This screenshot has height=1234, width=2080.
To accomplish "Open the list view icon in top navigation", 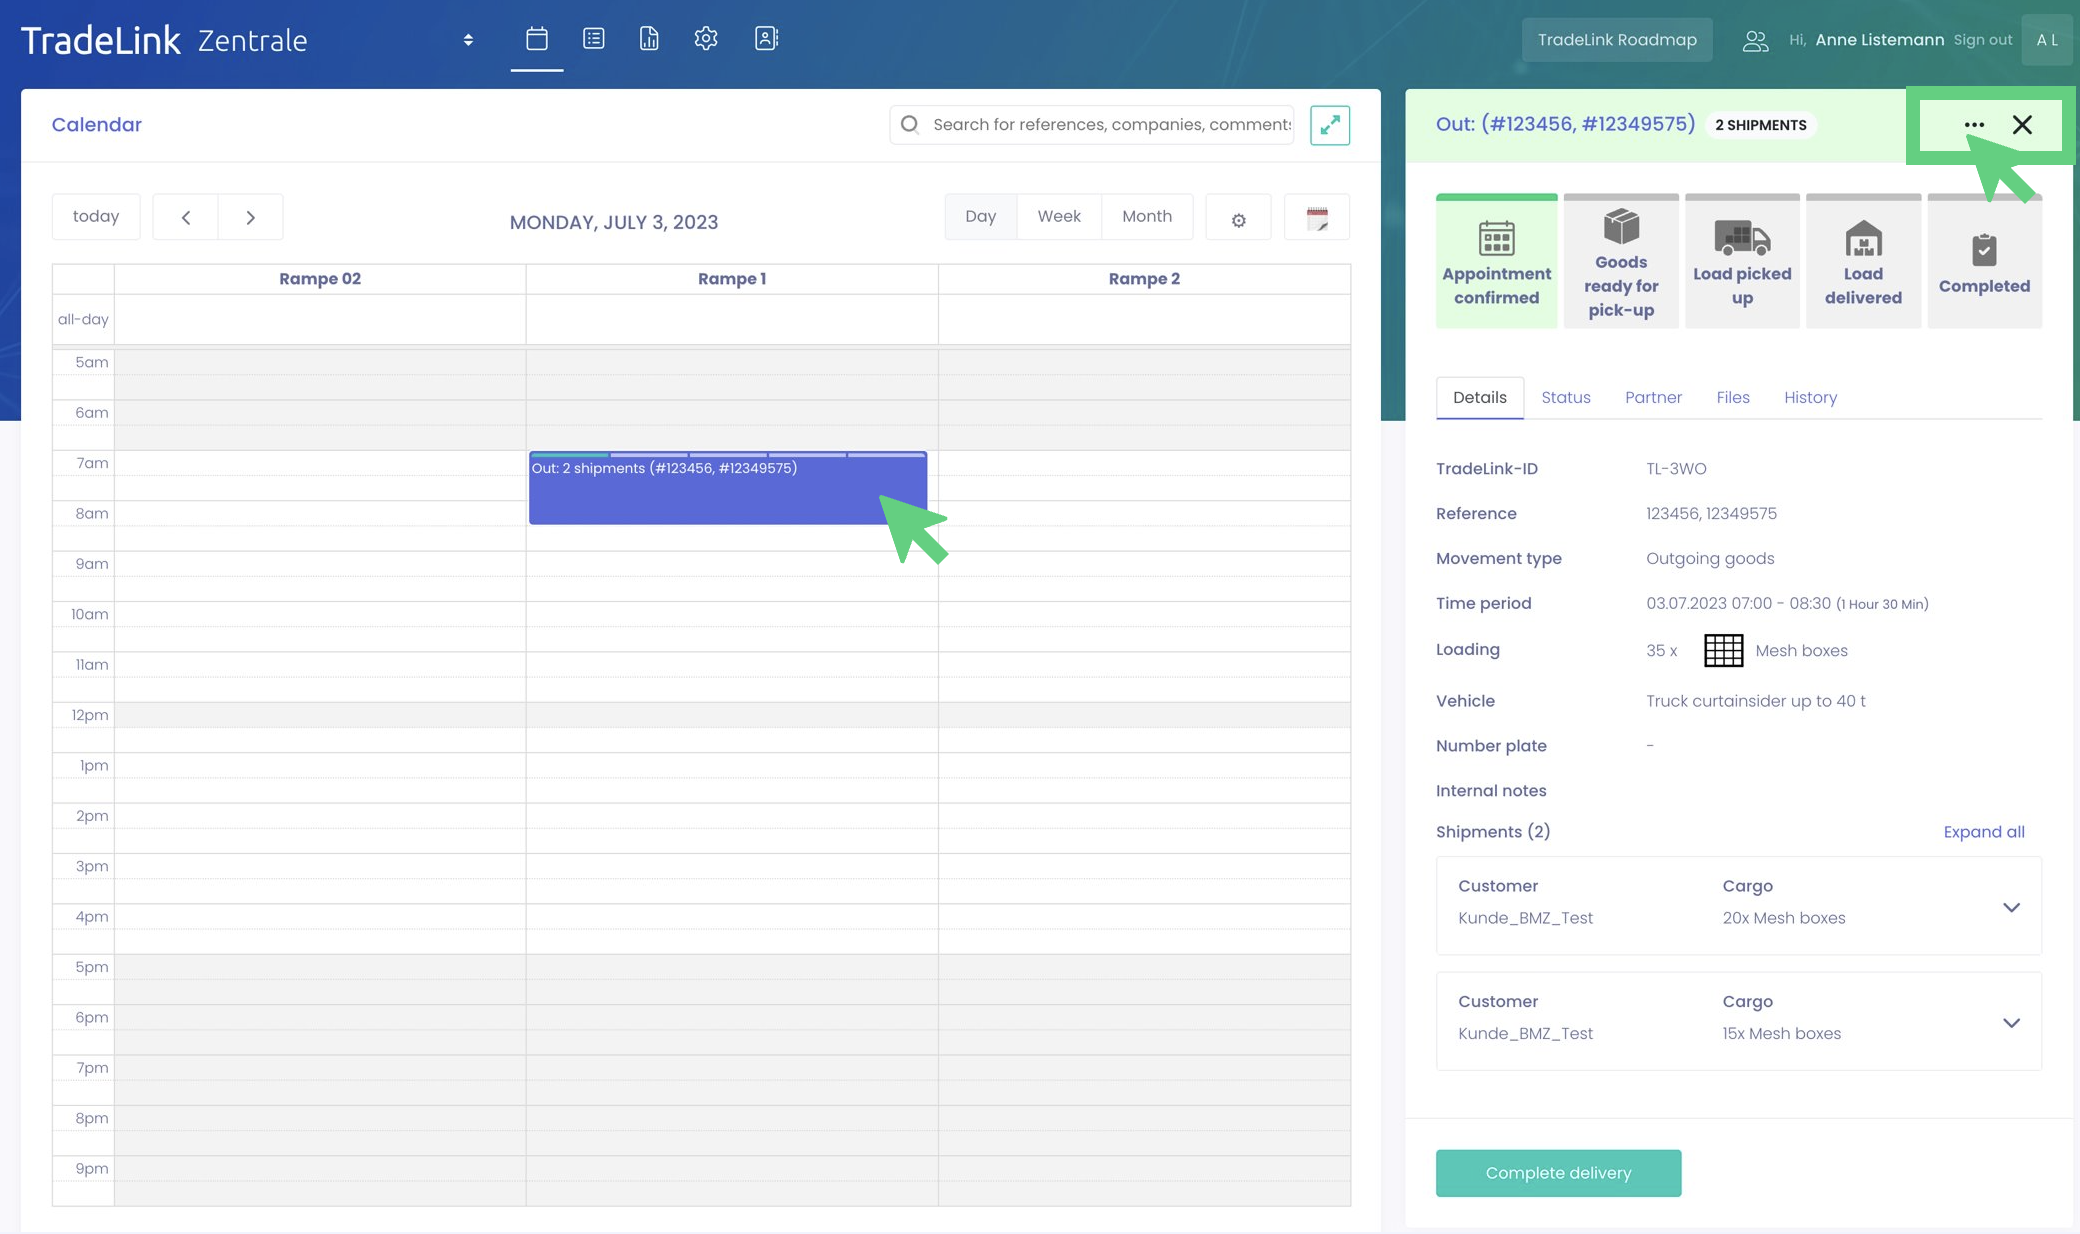I will point(594,39).
